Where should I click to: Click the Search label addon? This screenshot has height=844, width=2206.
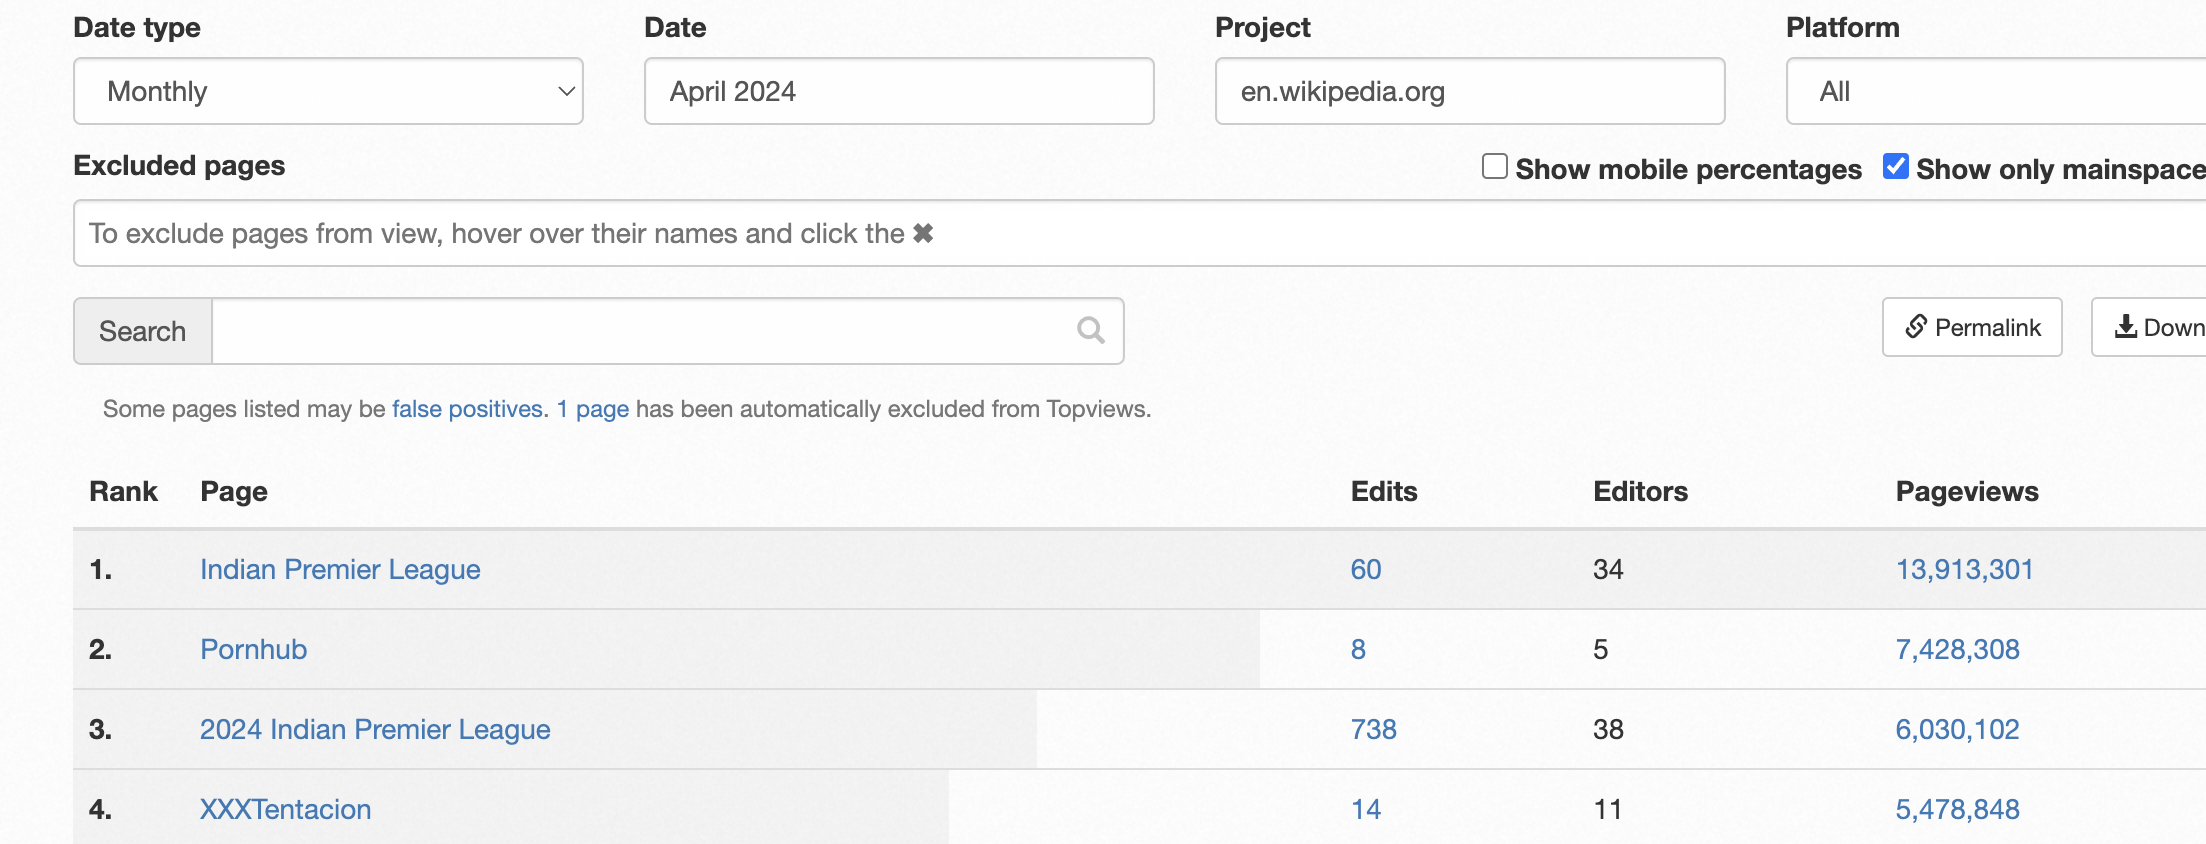point(143,331)
